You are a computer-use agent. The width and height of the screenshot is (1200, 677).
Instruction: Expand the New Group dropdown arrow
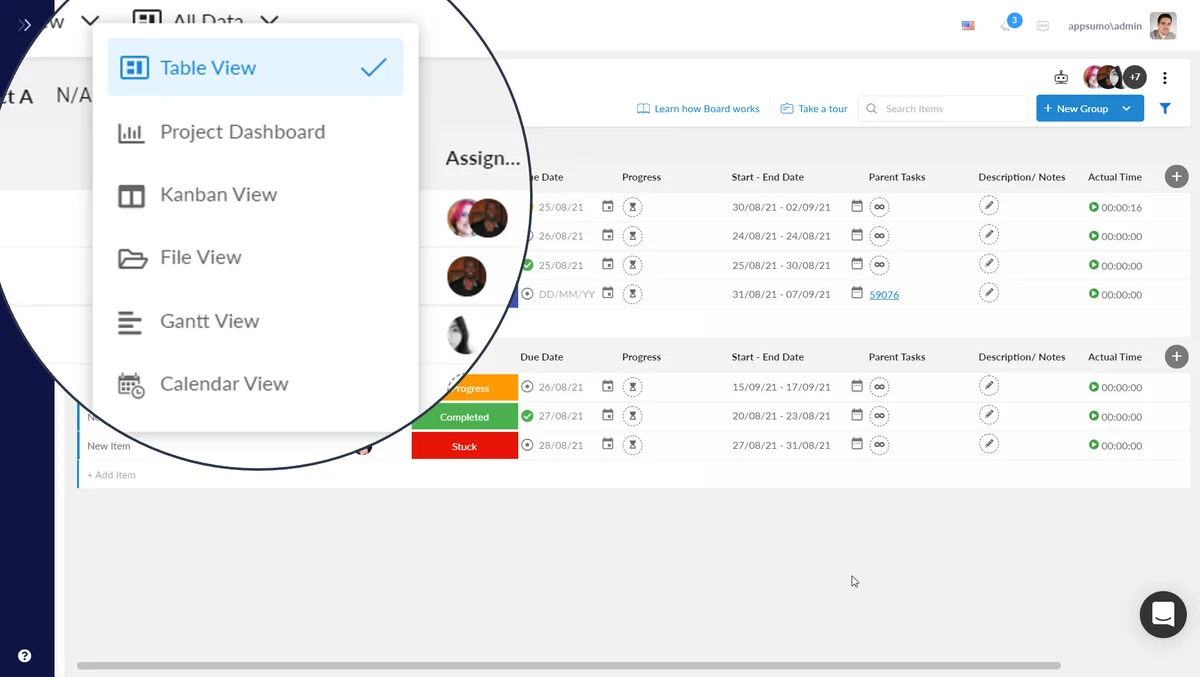(x=1127, y=109)
